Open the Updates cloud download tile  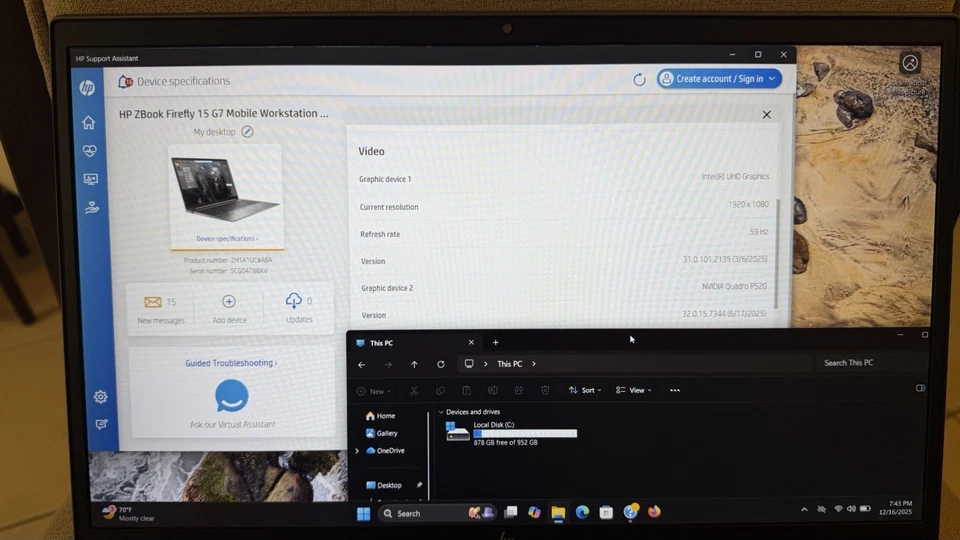click(x=299, y=307)
